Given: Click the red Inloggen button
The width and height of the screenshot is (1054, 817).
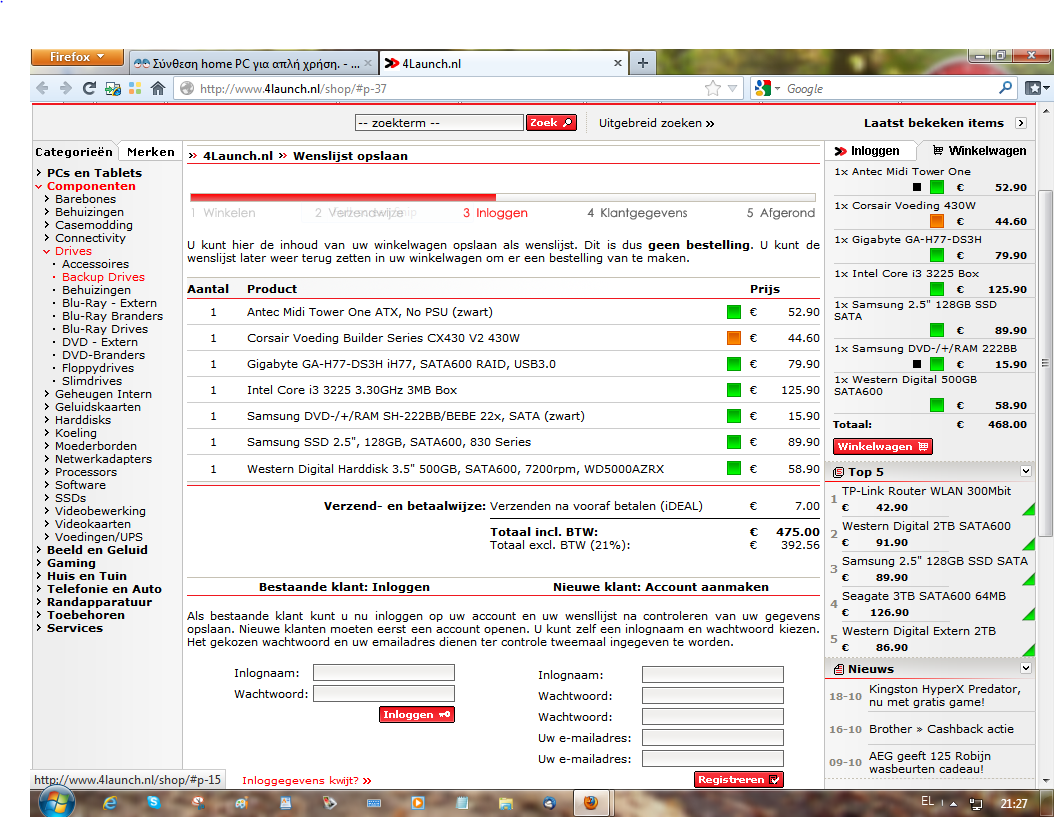Looking at the screenshot, I should point(417,714).
